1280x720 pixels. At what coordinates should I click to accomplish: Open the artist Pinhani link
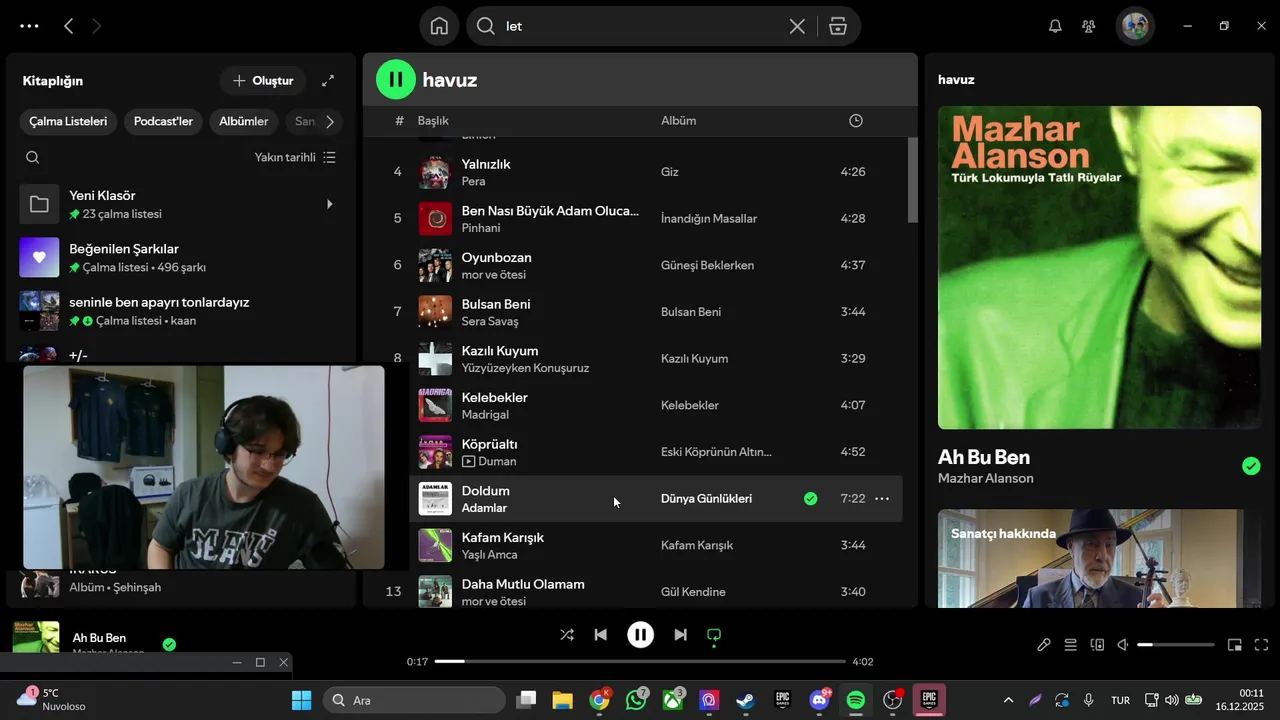pos(481,228)
